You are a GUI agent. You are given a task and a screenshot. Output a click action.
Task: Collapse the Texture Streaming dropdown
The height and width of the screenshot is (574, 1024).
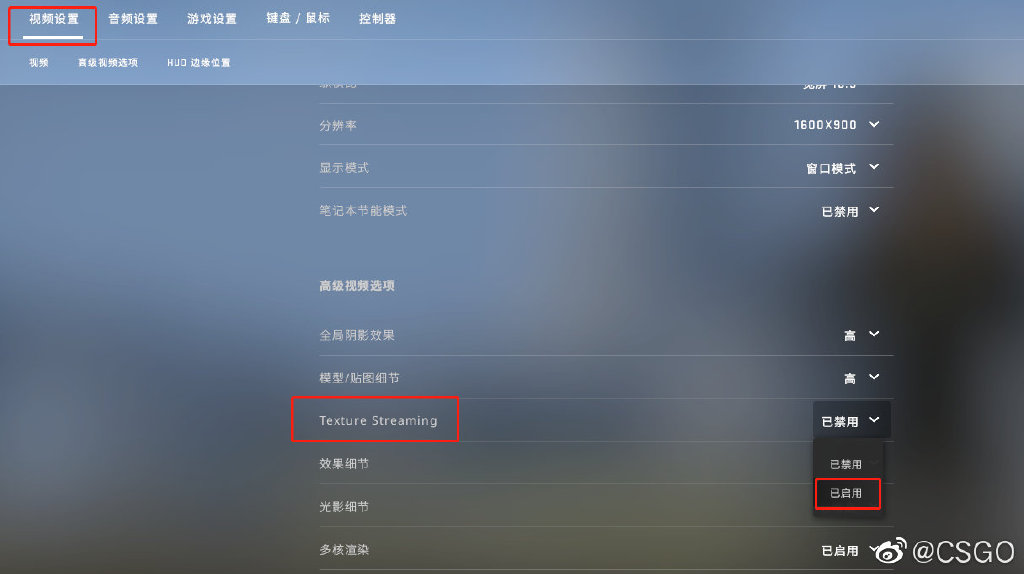(852, 421)
